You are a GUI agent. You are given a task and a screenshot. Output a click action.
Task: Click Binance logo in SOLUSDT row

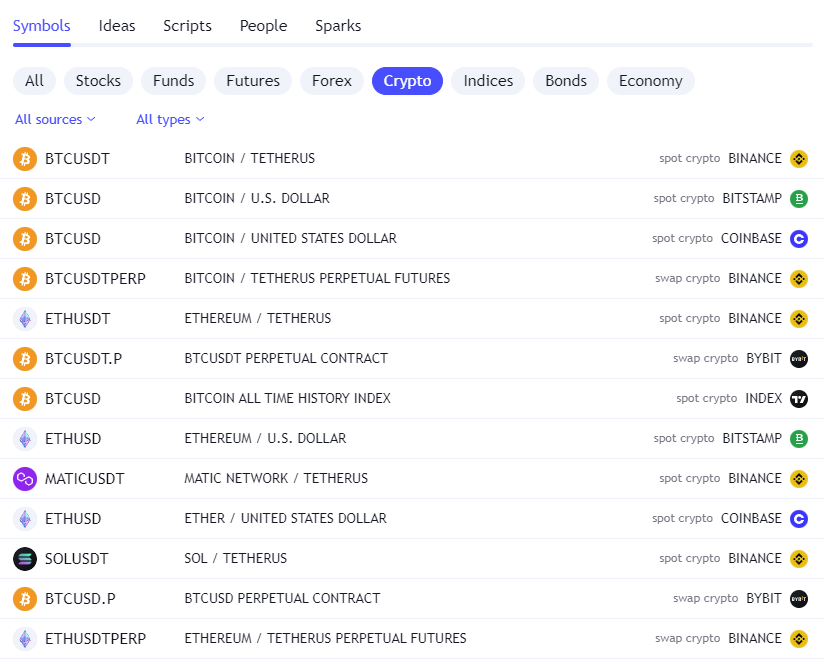799,559
